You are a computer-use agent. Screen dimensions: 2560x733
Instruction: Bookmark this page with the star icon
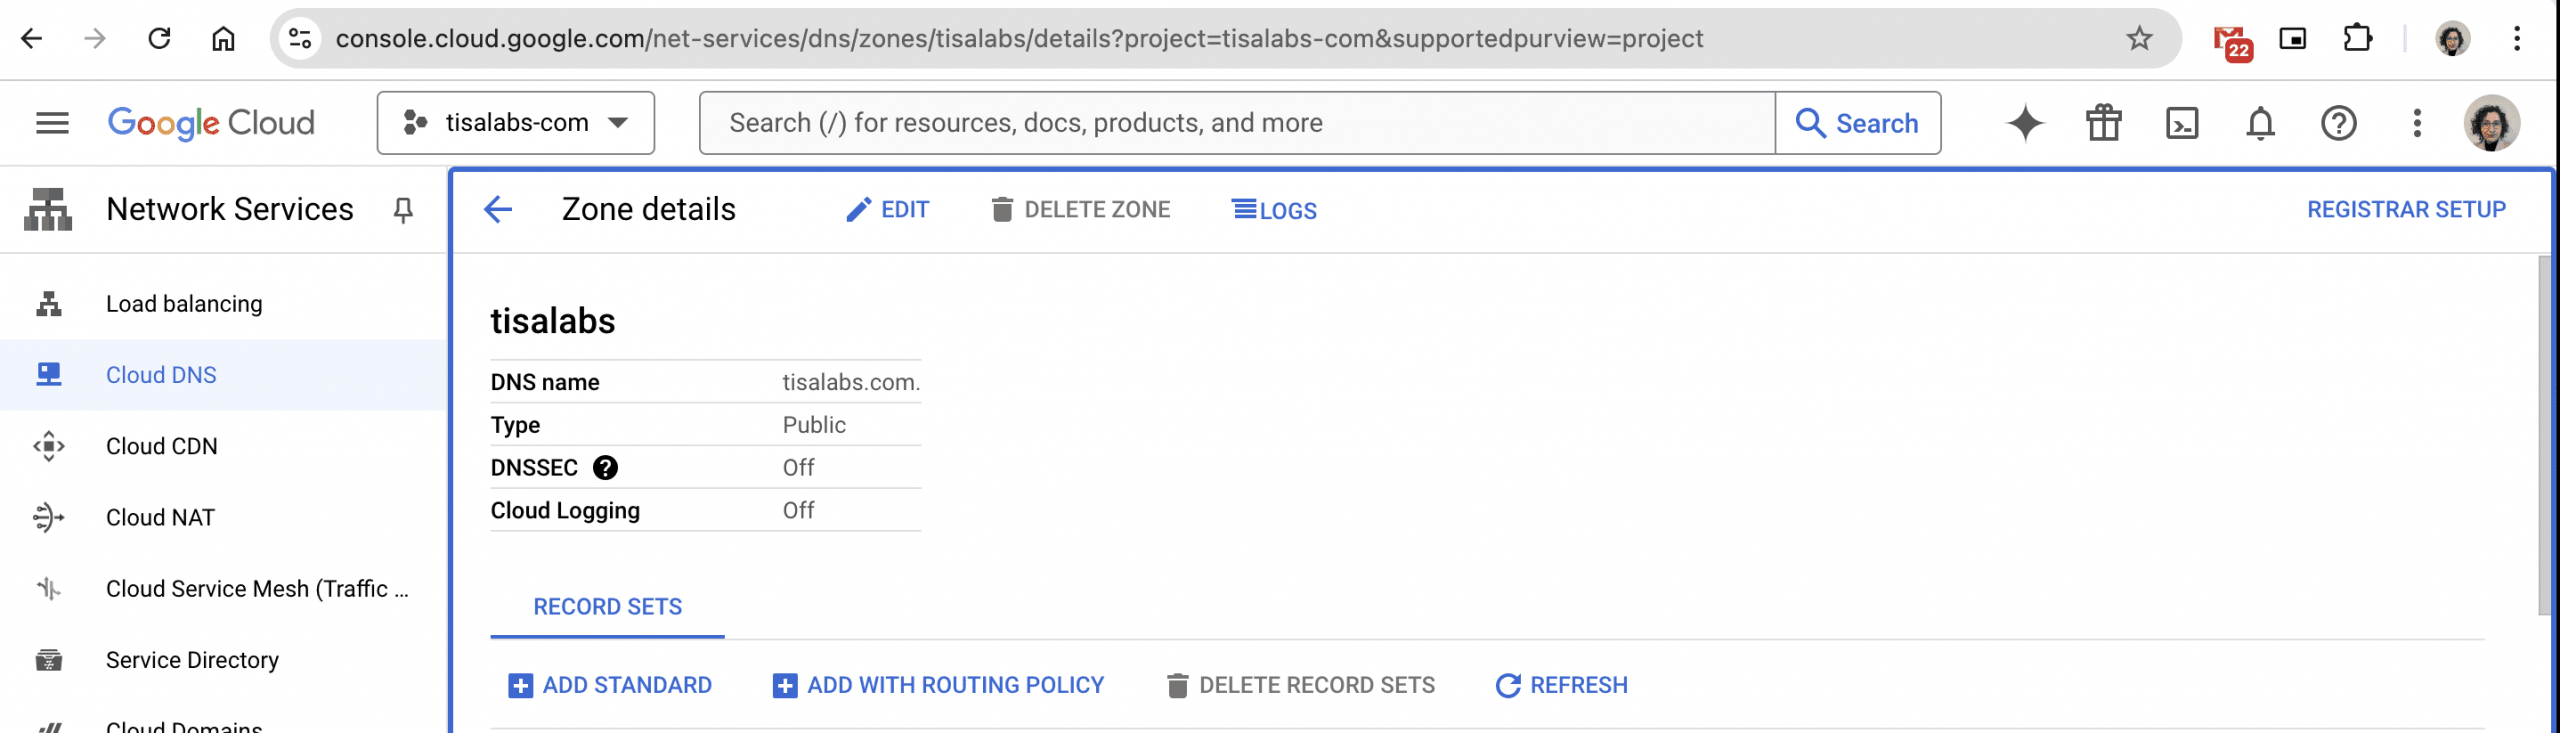pos(2139,39)
